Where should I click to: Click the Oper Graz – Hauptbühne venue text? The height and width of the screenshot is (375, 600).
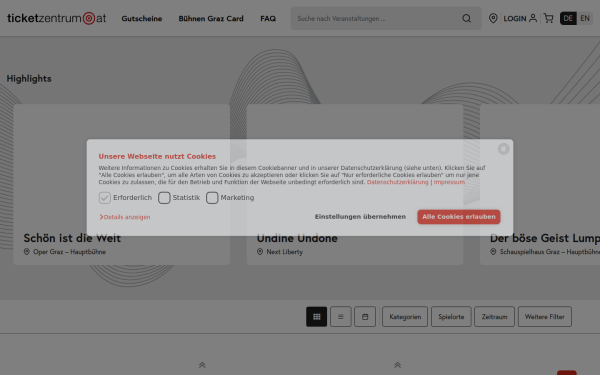coord(69,252)
